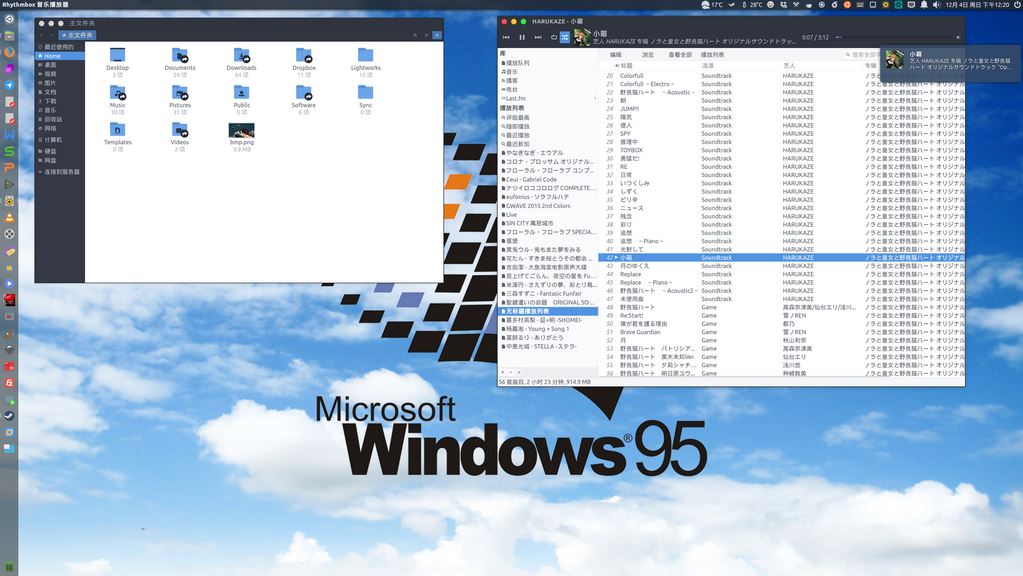This screenshot has width=1023, height=576.
Task: Open the Downloads folder icon
Action: click(x=241, y=55)
